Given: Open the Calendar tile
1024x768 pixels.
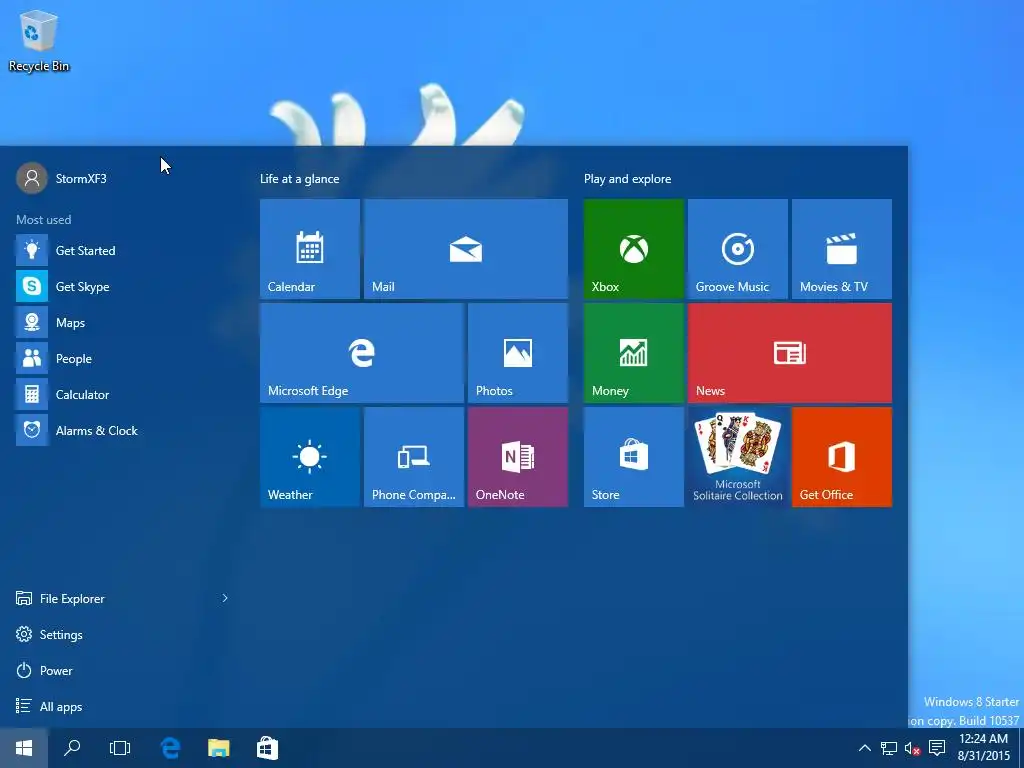Looking at the screenshot, I should pos(310,249).
